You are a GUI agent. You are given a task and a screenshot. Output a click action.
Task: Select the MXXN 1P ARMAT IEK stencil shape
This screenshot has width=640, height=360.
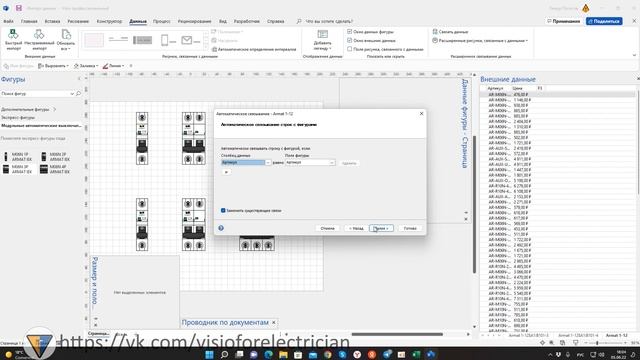coord(19,157)
